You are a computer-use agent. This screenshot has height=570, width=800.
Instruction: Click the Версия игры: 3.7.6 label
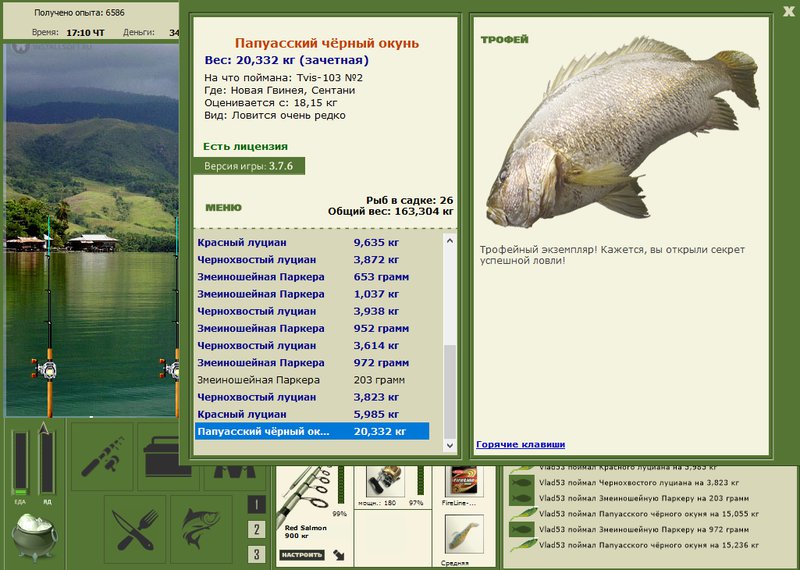[x=249, y=166]
